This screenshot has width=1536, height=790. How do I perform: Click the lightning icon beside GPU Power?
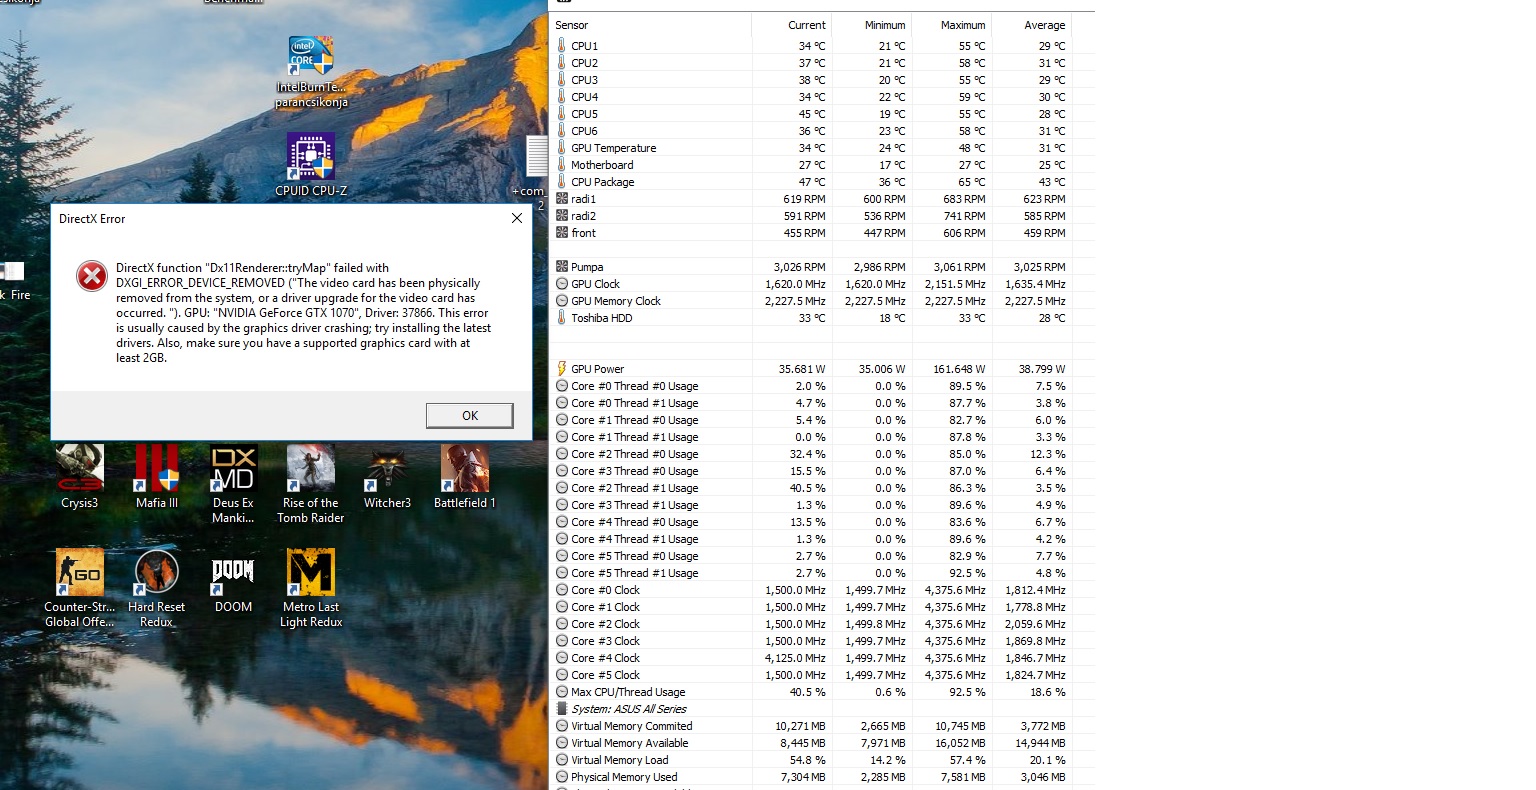(561, 369)
